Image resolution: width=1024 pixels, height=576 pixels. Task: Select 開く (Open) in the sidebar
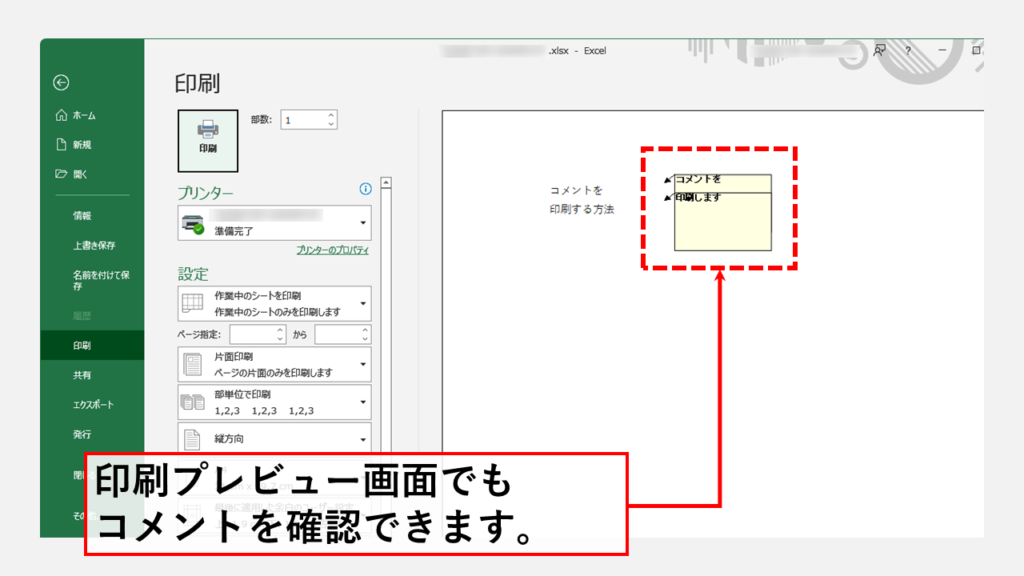click(80, 174)
